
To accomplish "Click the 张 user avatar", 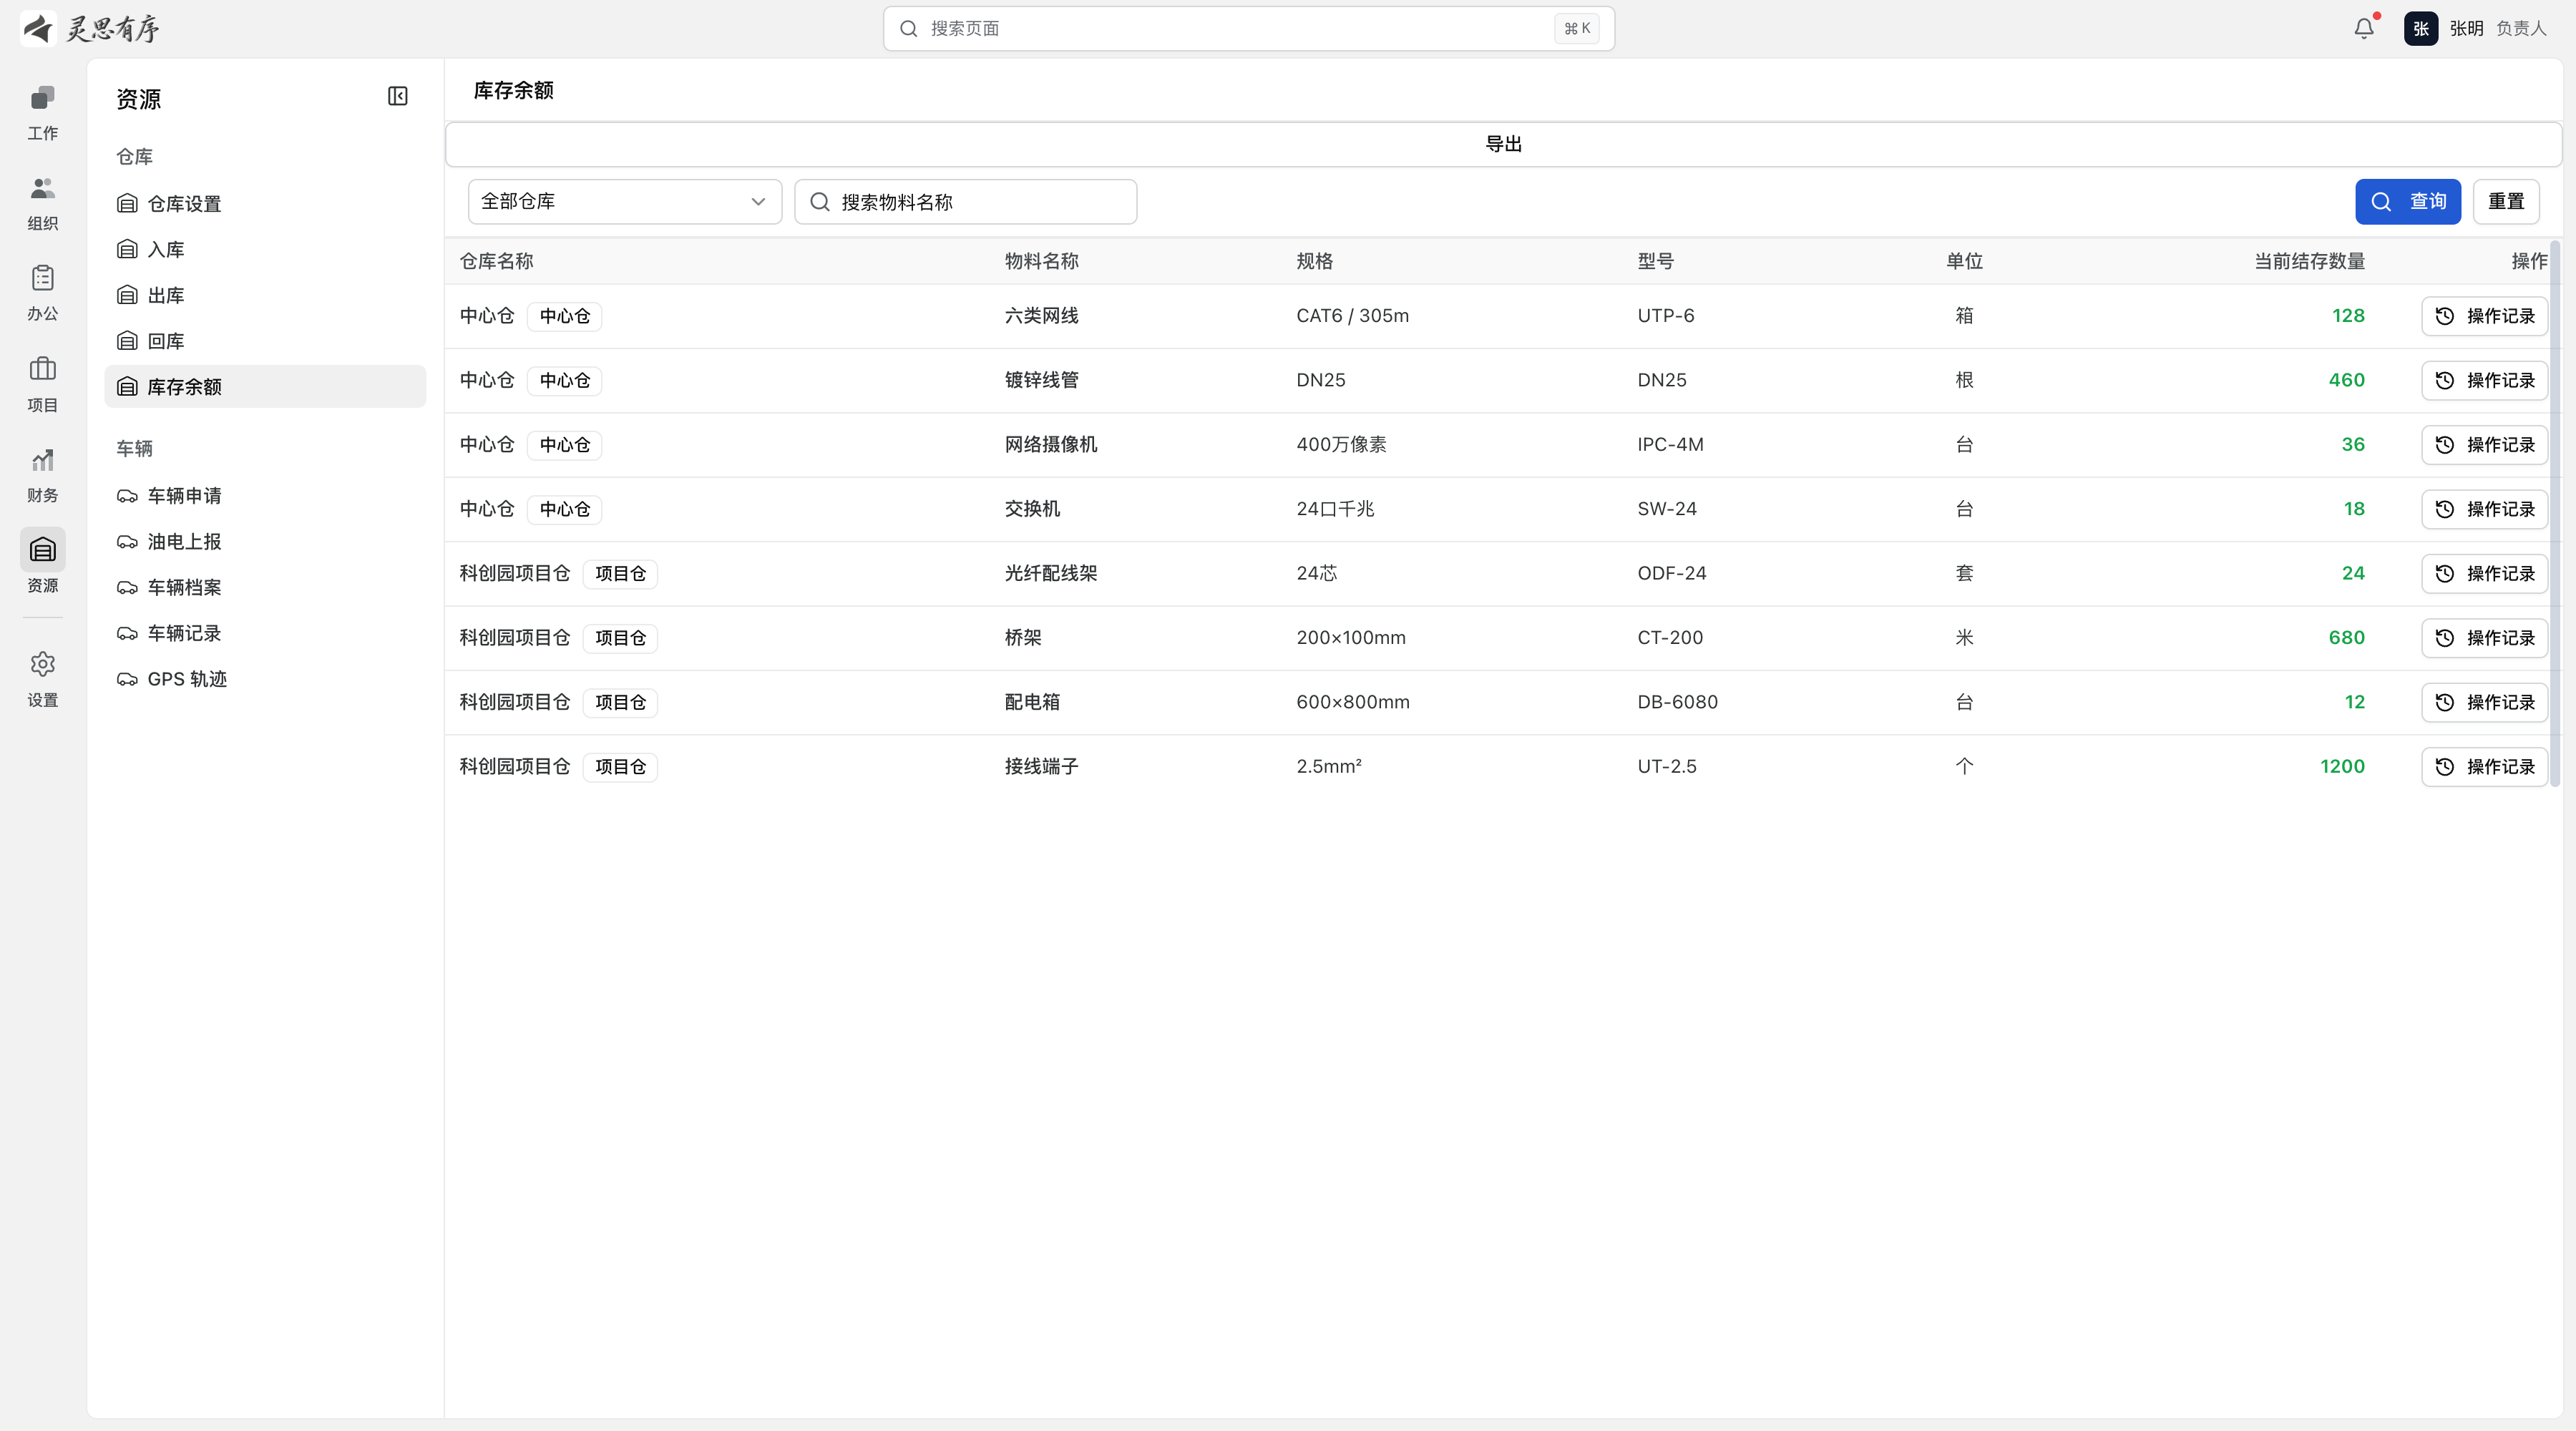I will [x=2420, y=28].
